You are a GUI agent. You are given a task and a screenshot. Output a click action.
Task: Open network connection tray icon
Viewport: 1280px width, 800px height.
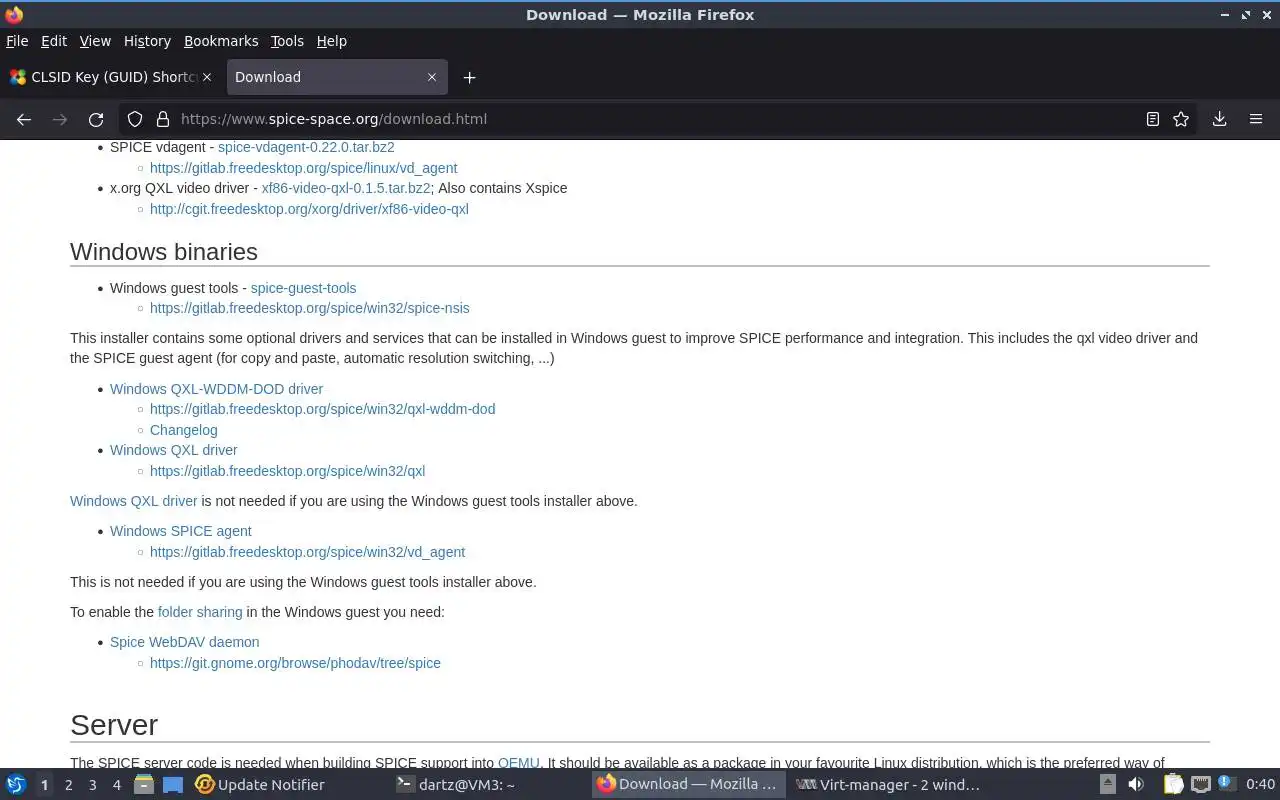[1201, 785]
